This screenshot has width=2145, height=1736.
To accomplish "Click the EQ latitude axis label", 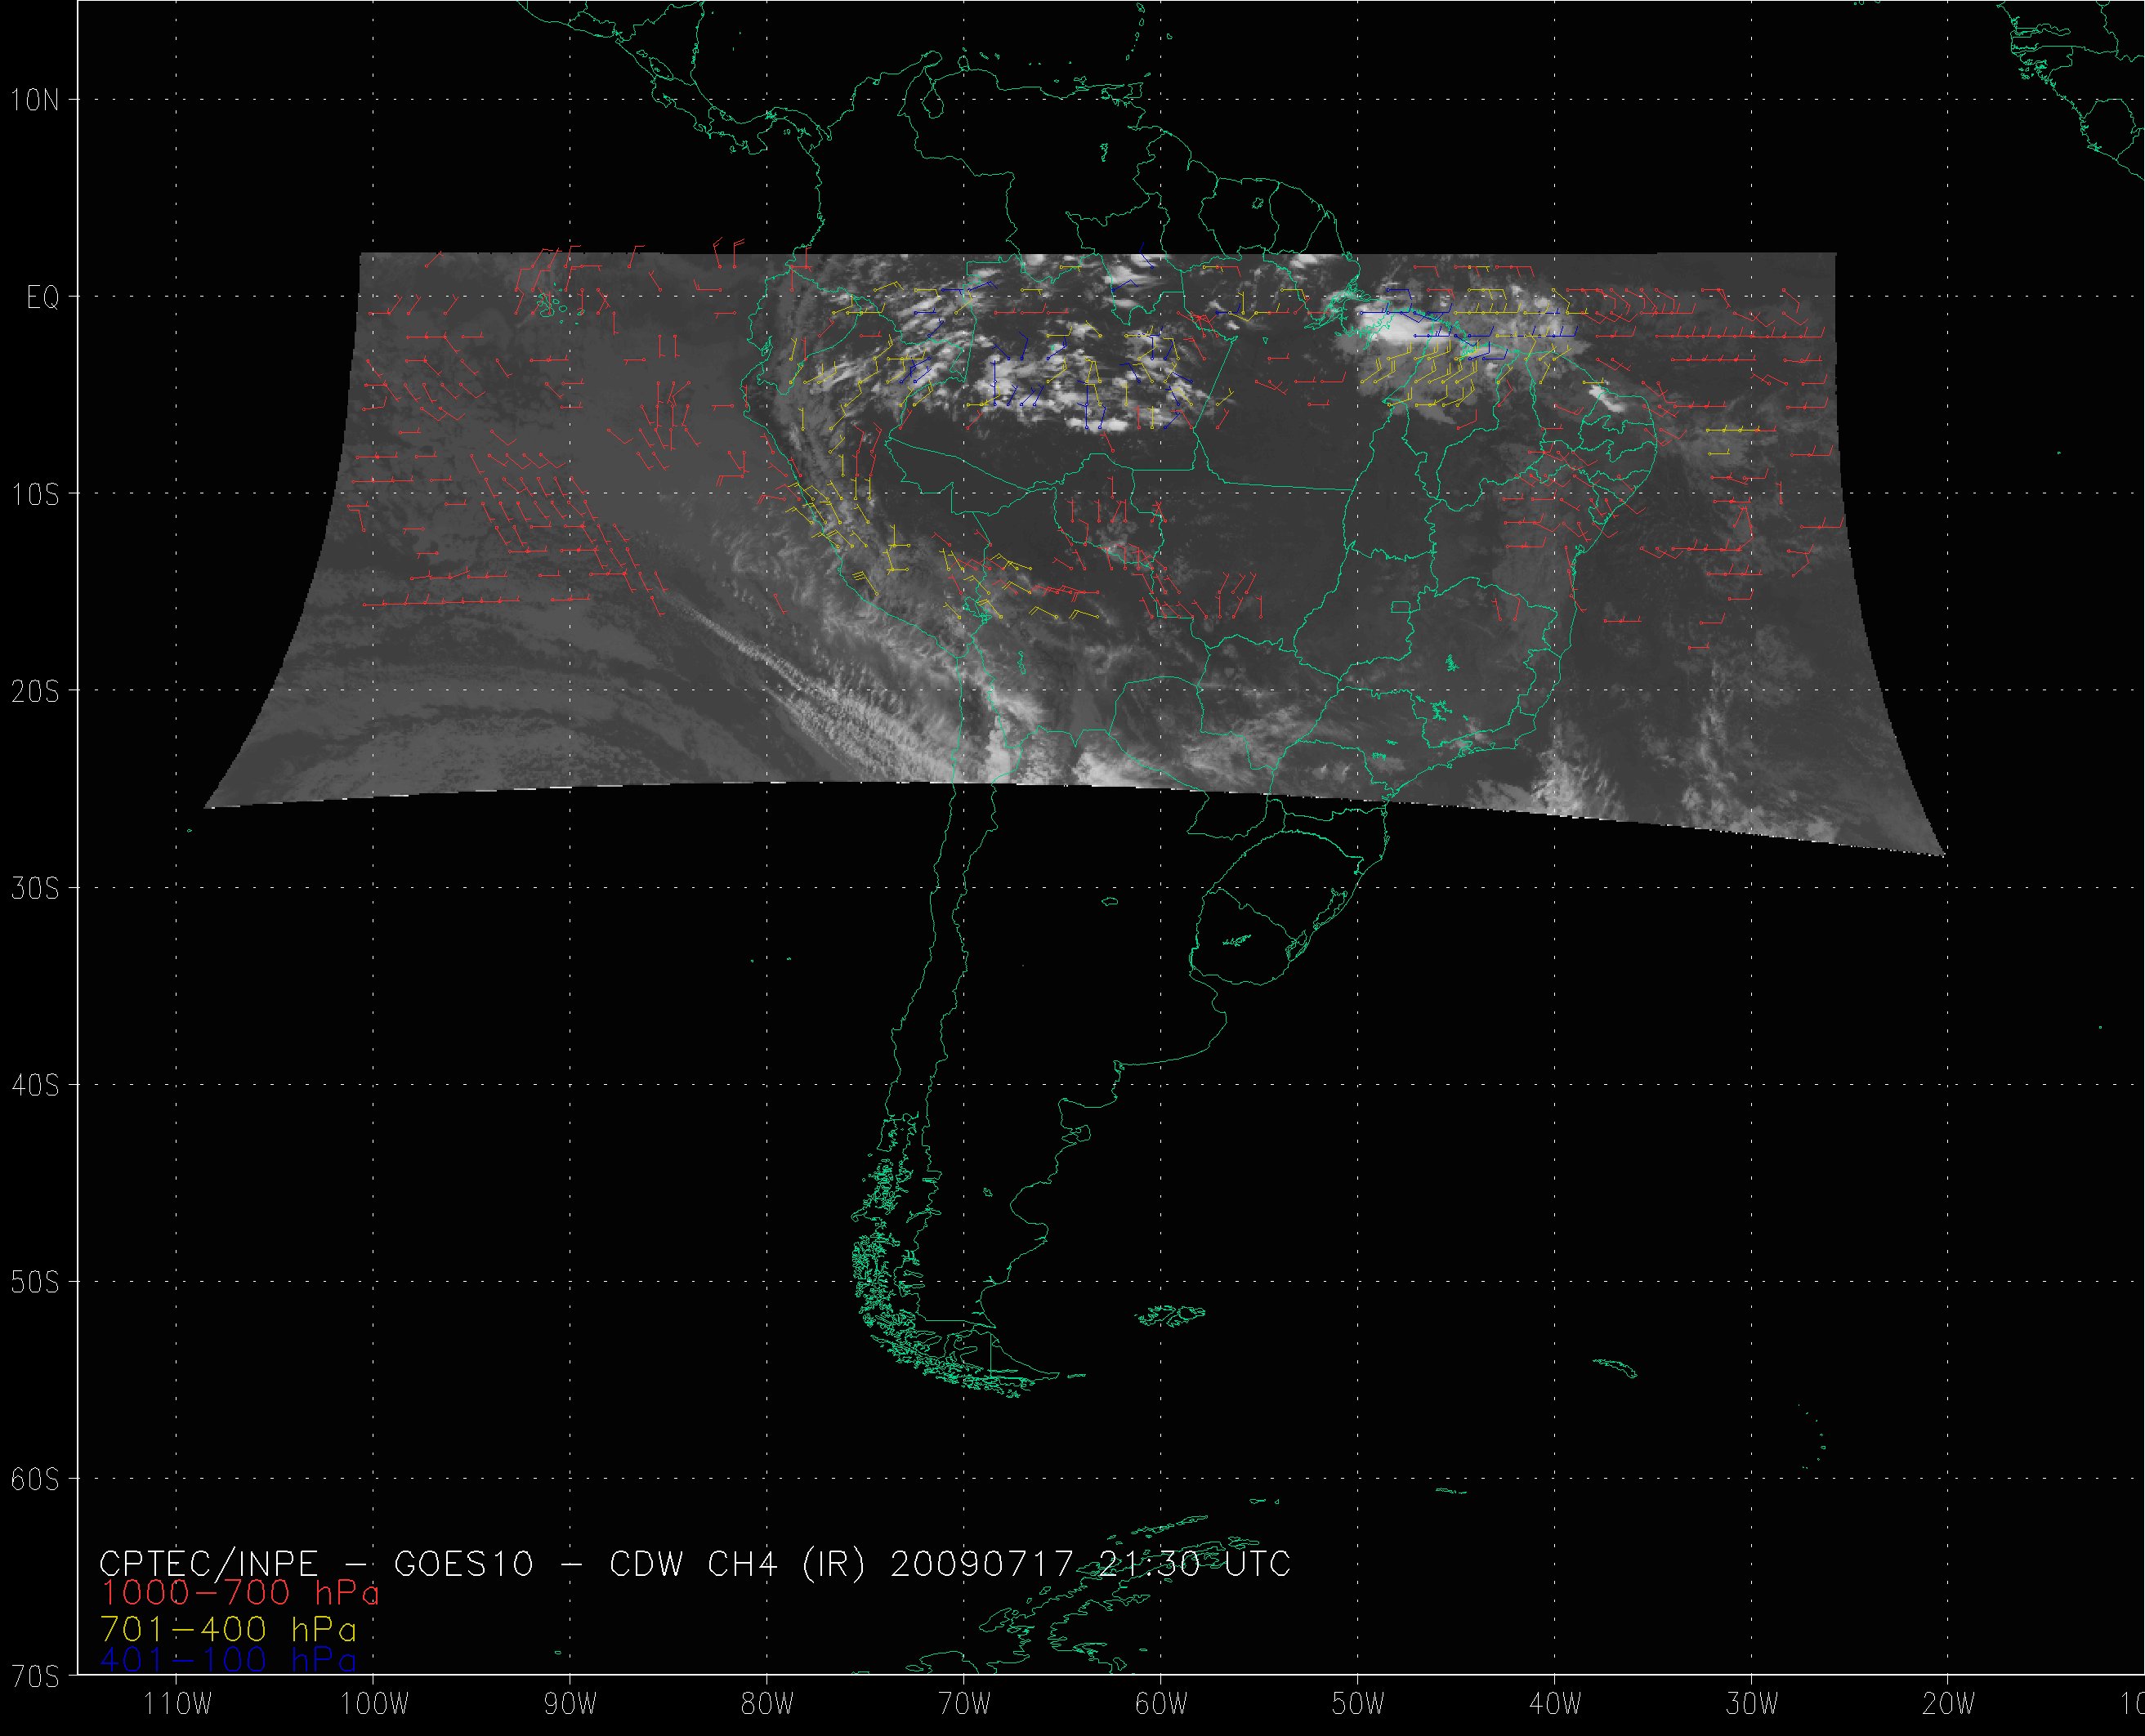I will click(x=42, y=298).
